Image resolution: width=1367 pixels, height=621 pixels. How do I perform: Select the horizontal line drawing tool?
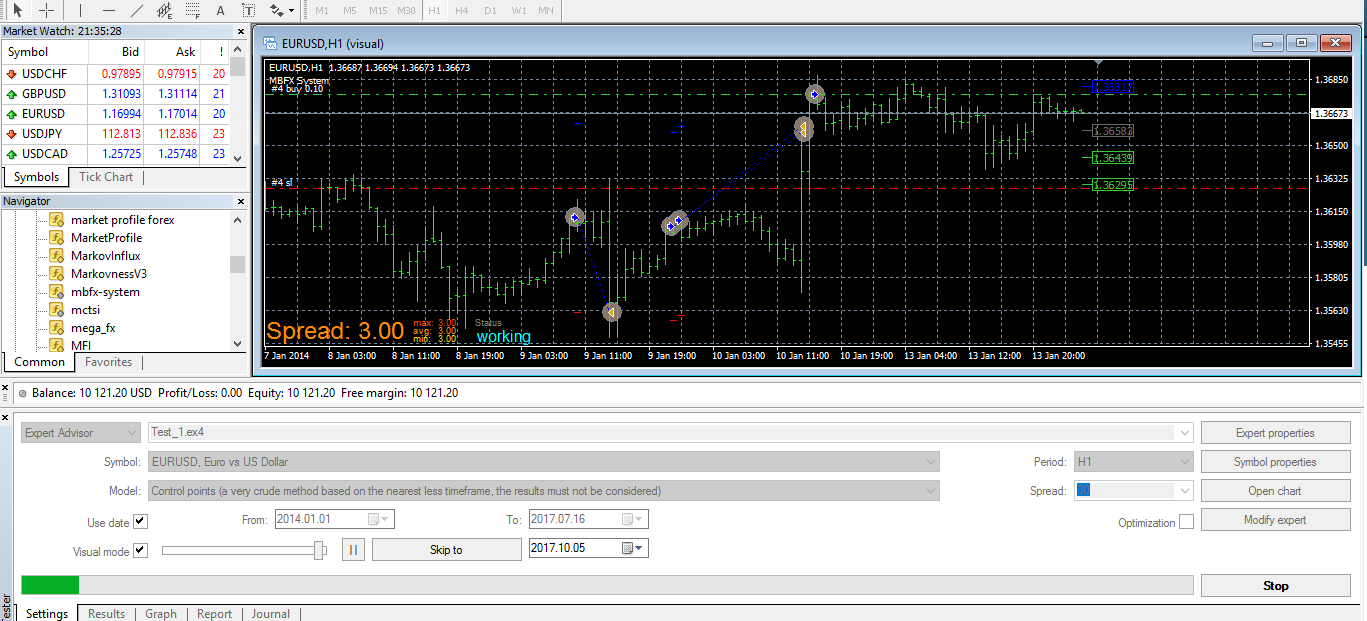[109, 10]
